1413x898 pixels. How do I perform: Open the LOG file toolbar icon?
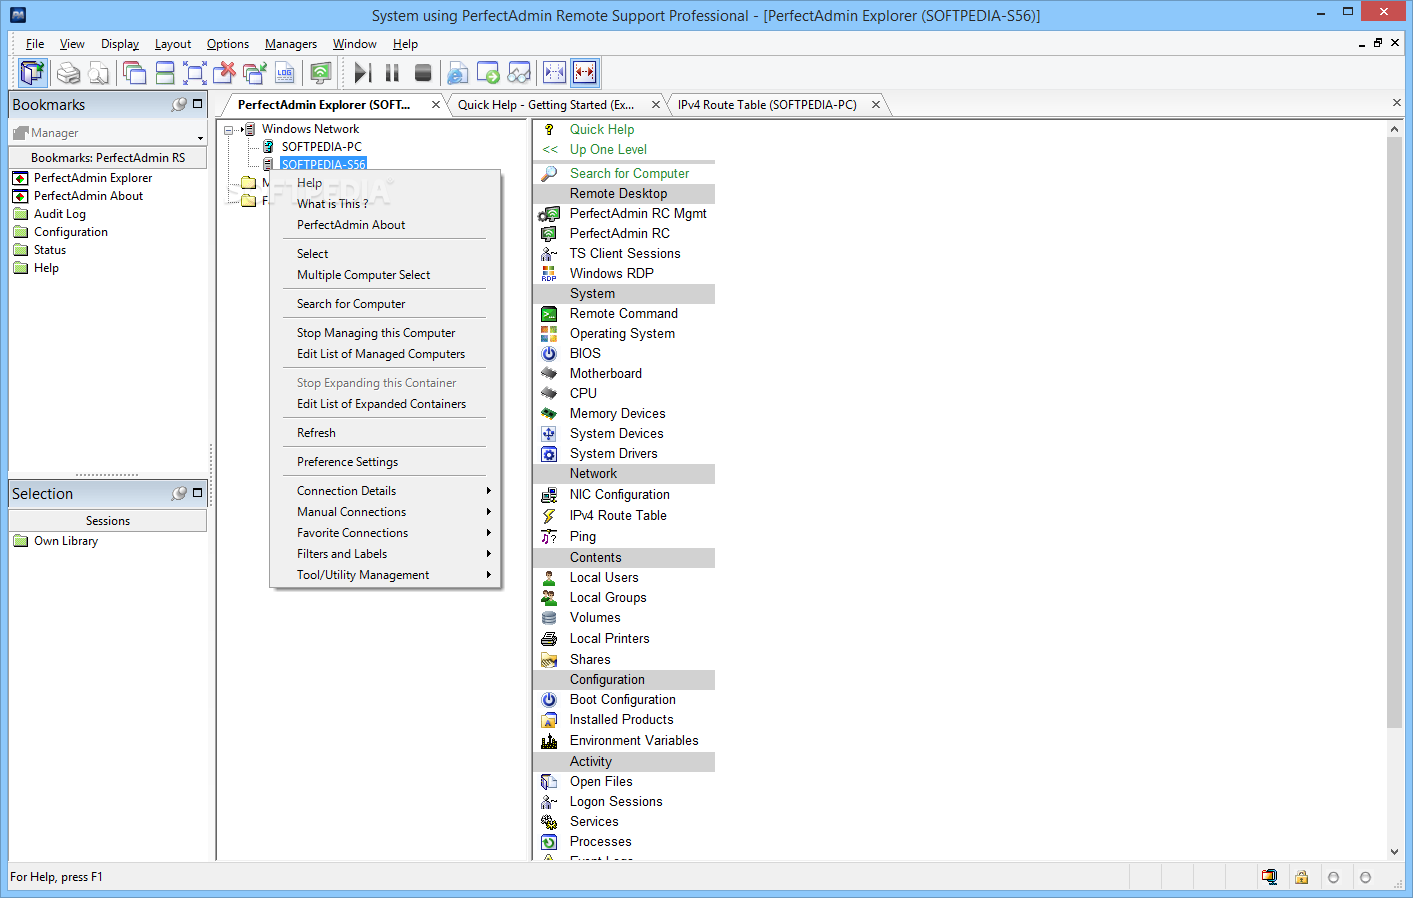[x=285, y=73]
